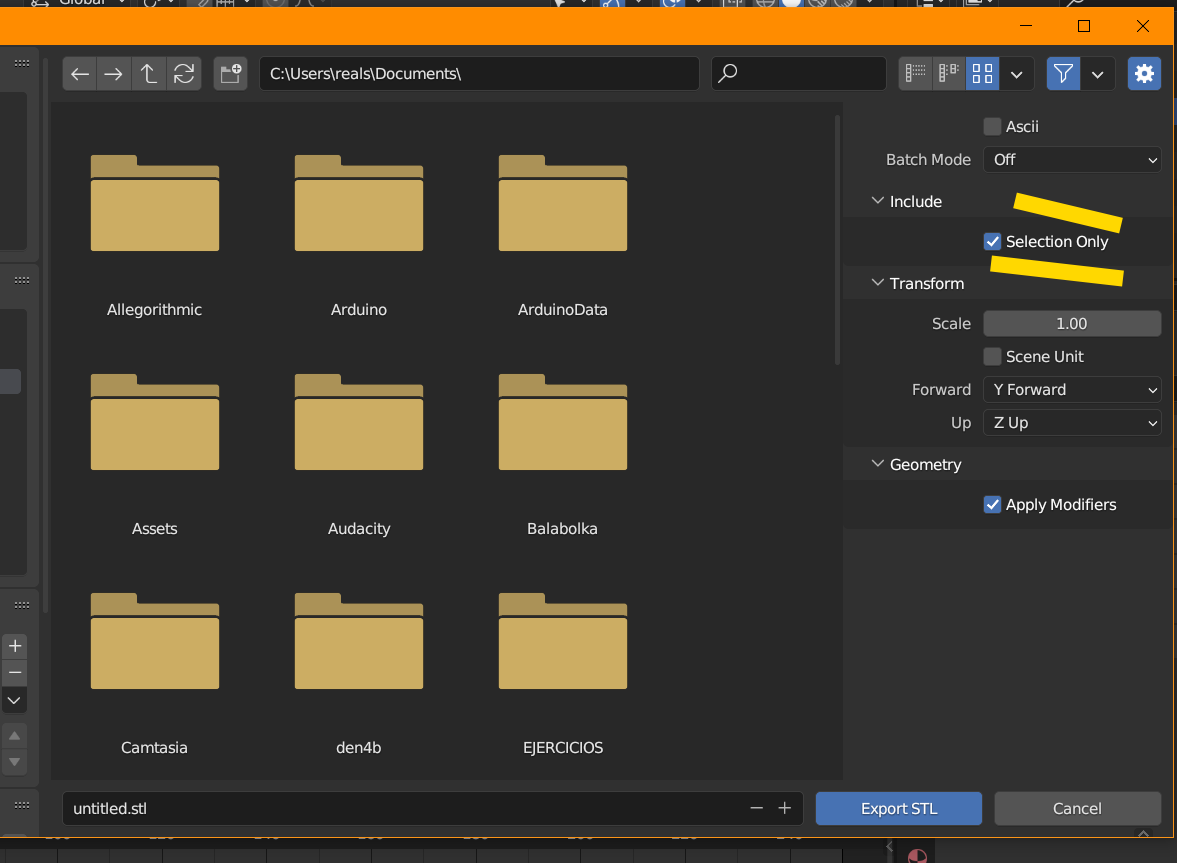Go back to previous folder
This screenshot has height=863, width=1177.
(x=80, y=74)
